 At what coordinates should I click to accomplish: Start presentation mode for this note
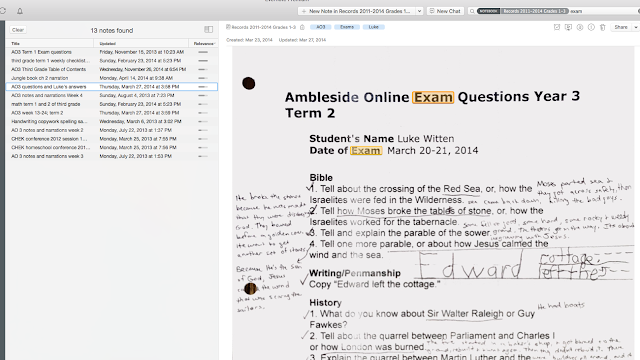tap(568, 27)
